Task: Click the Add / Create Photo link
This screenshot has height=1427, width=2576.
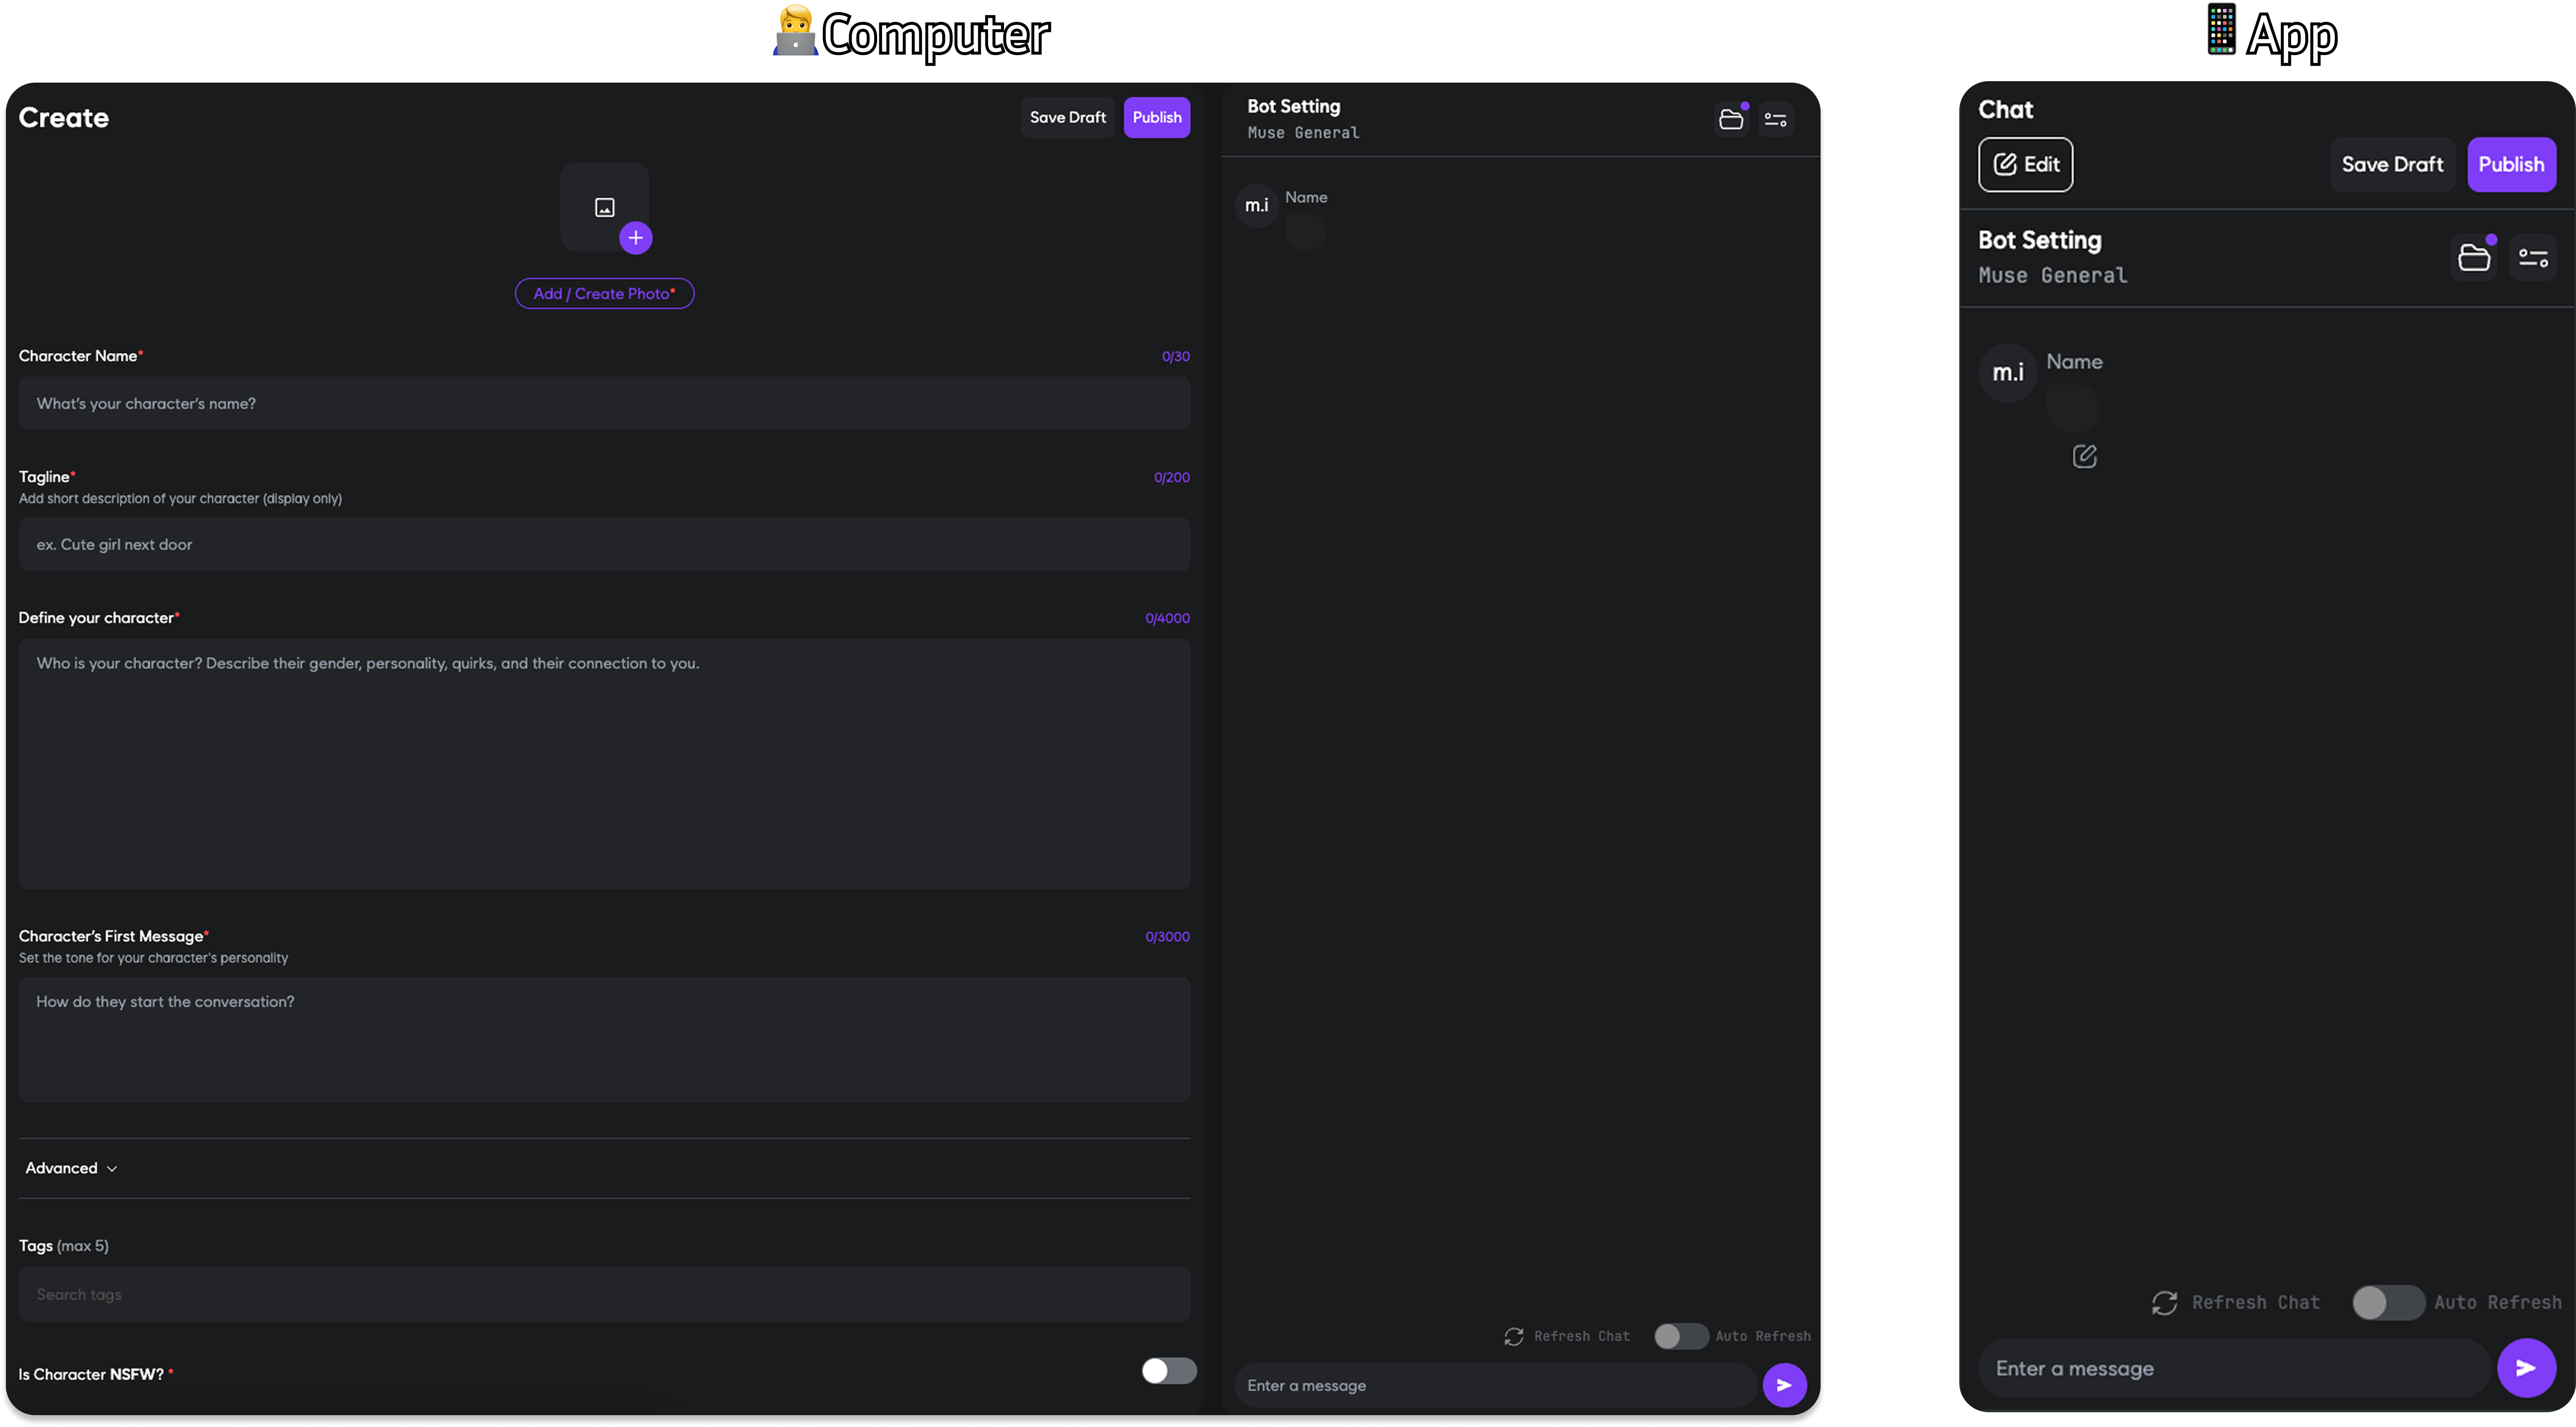Action: [x=604, y=293]
